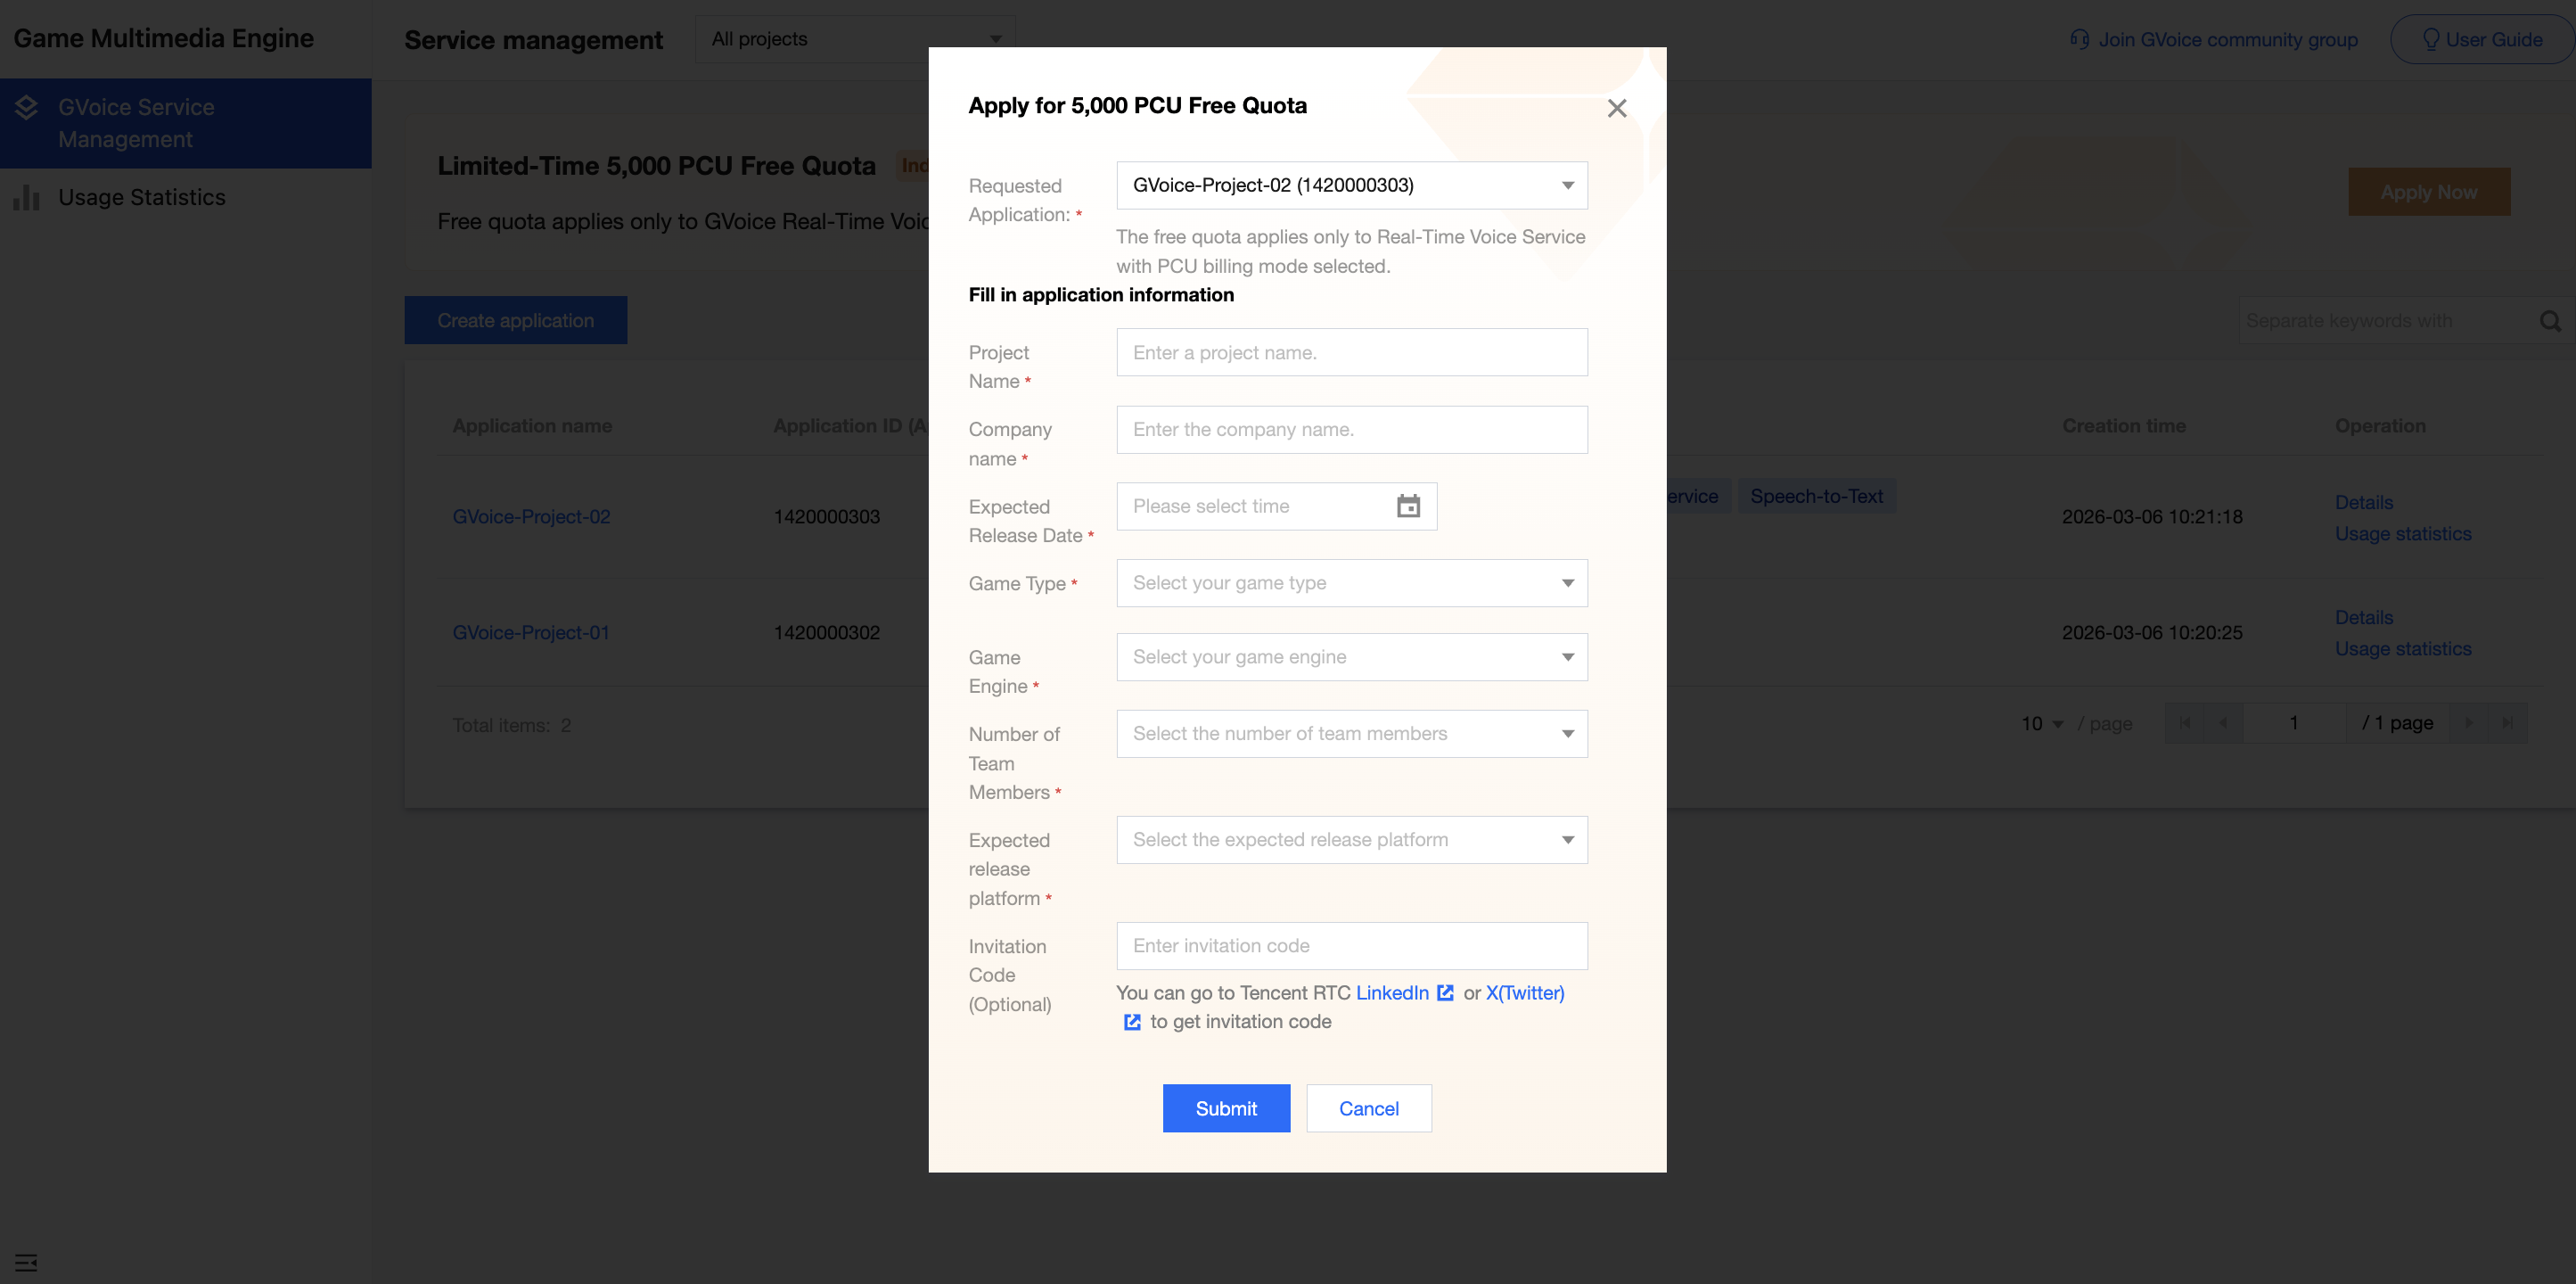The height and width of the screenshot is (1284, 2576).
Task: Open expected release platform dropdown
Action: [x=1351, y=840]
